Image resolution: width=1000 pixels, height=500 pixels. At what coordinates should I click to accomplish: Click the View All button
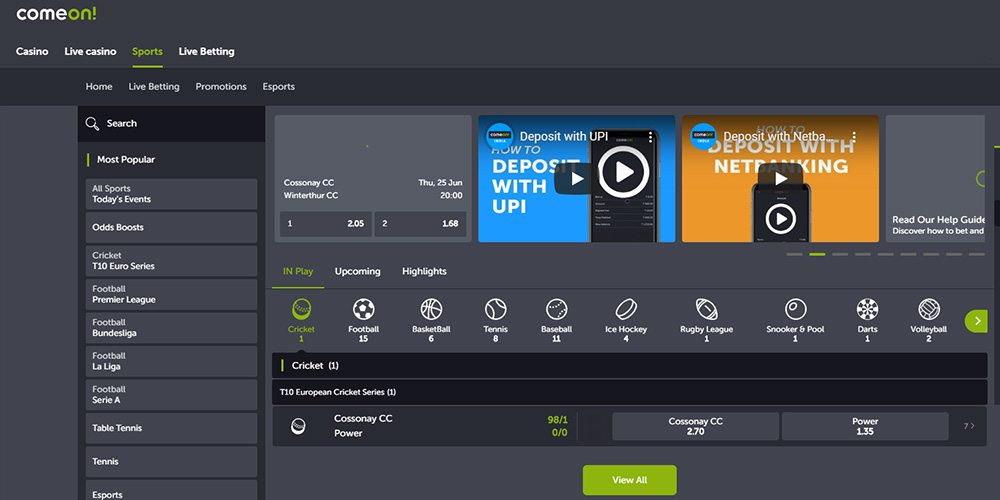[x=629, y=480]
